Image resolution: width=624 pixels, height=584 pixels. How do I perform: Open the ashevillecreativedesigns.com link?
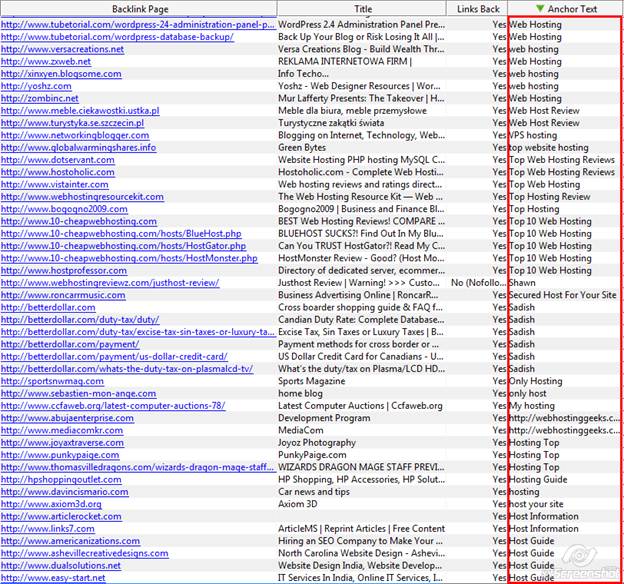click(x=84, y=553)
